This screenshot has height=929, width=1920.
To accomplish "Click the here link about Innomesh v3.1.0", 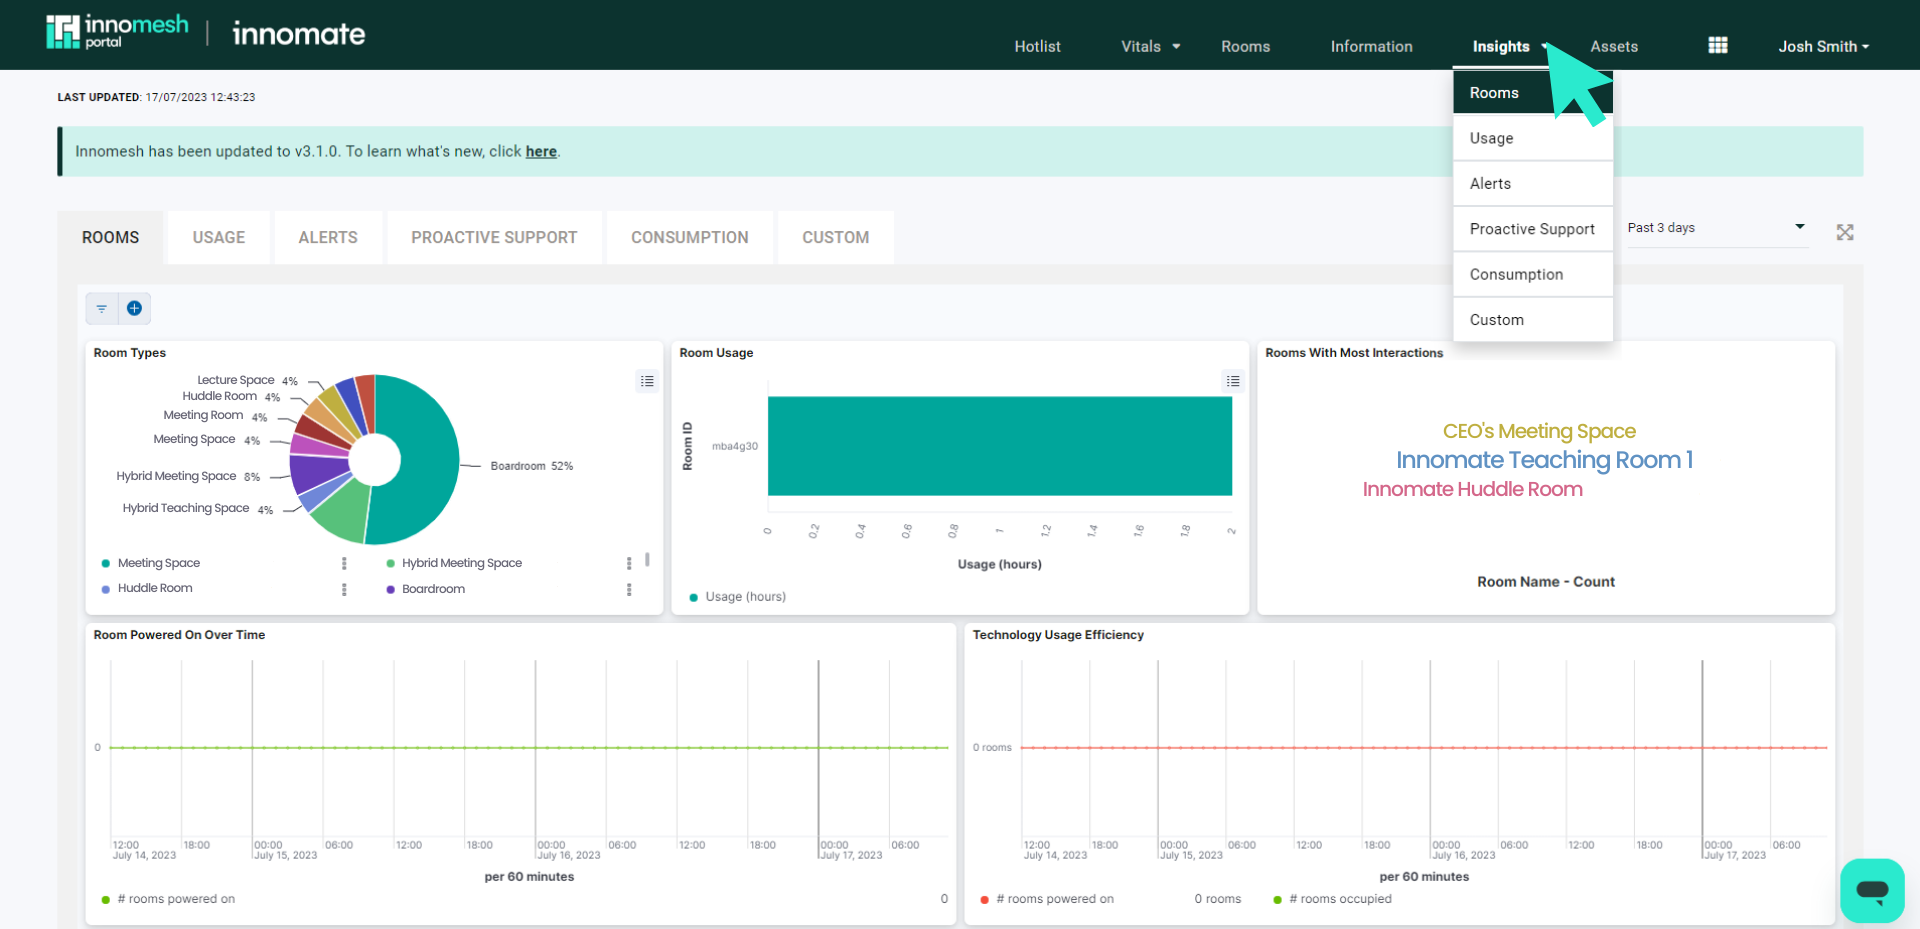I will (x=540, y=151).
